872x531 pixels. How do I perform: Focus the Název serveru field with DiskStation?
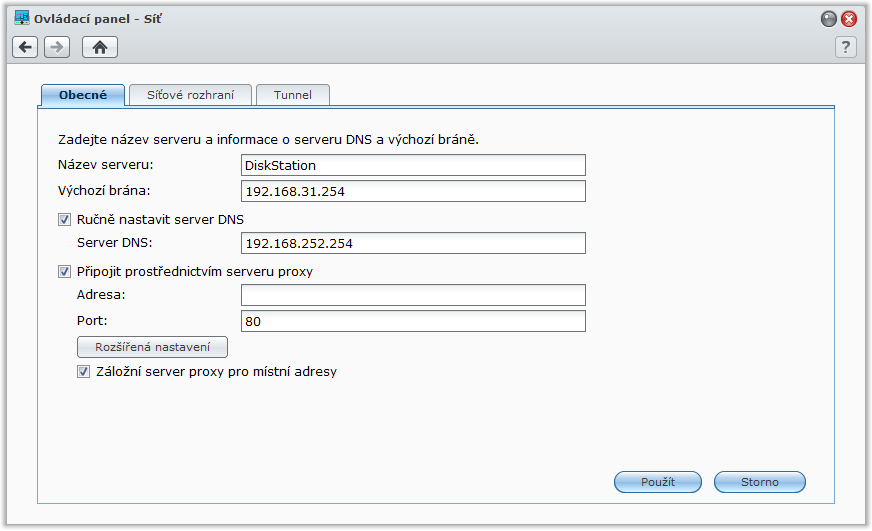click(413, 165)
